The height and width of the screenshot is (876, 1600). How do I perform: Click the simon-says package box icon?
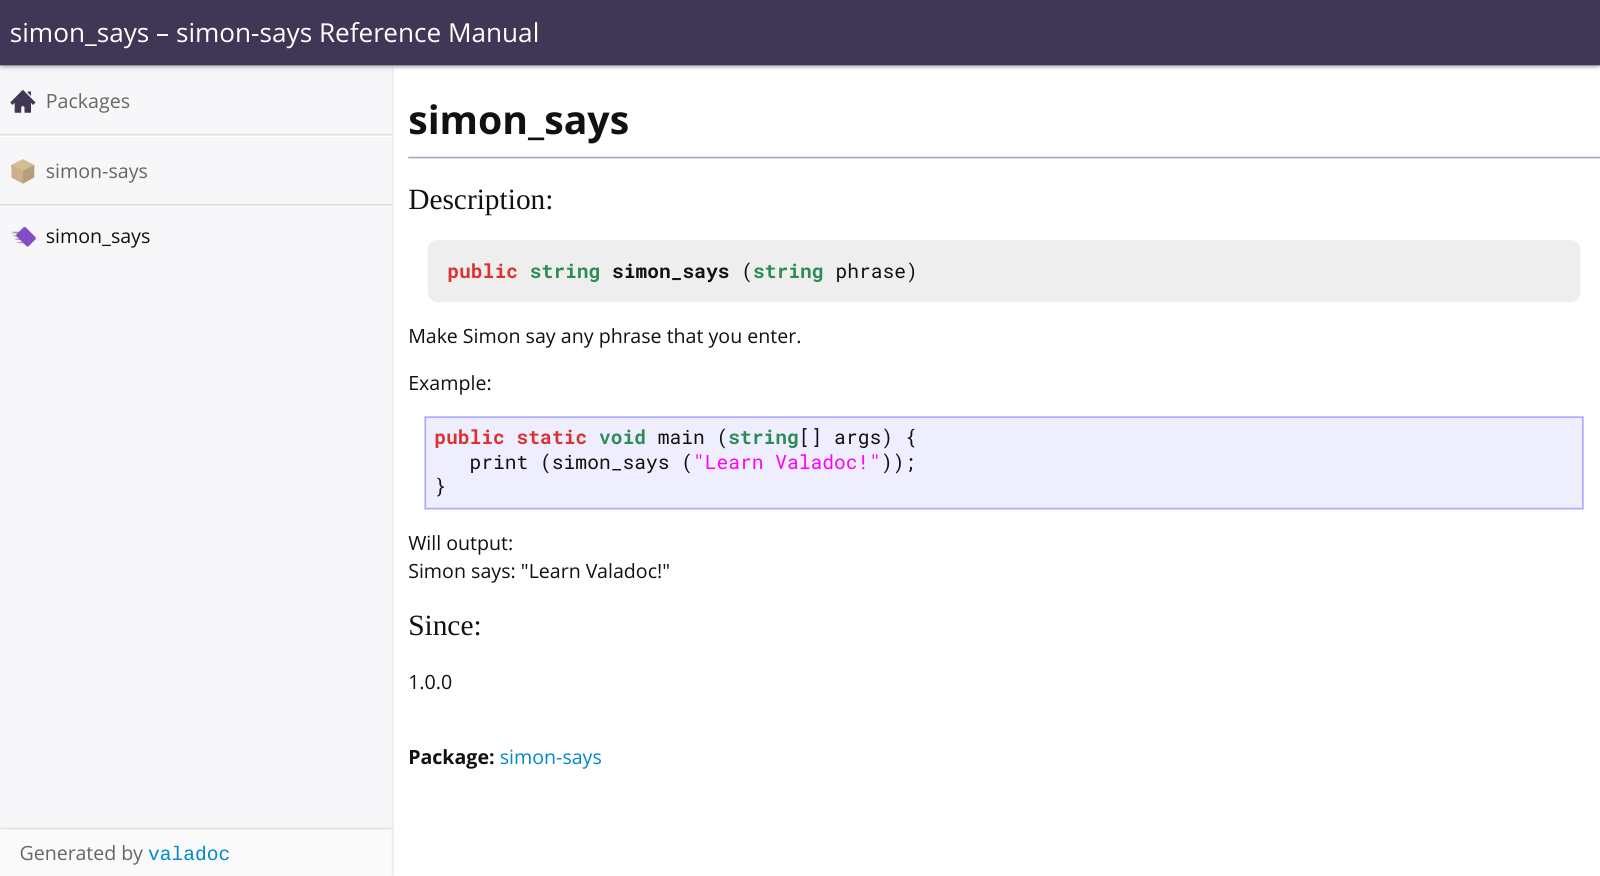click(x=23, y=171)
